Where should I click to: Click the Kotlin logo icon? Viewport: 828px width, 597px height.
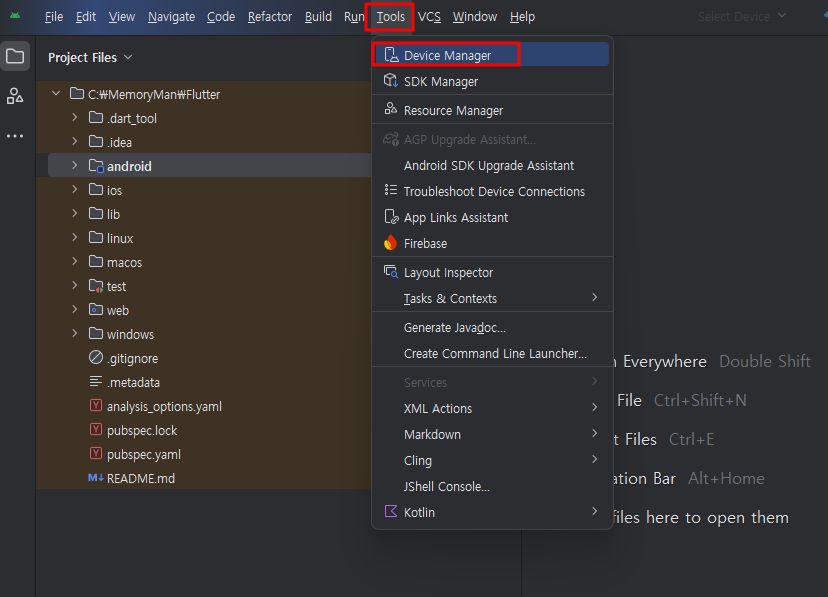391,511
